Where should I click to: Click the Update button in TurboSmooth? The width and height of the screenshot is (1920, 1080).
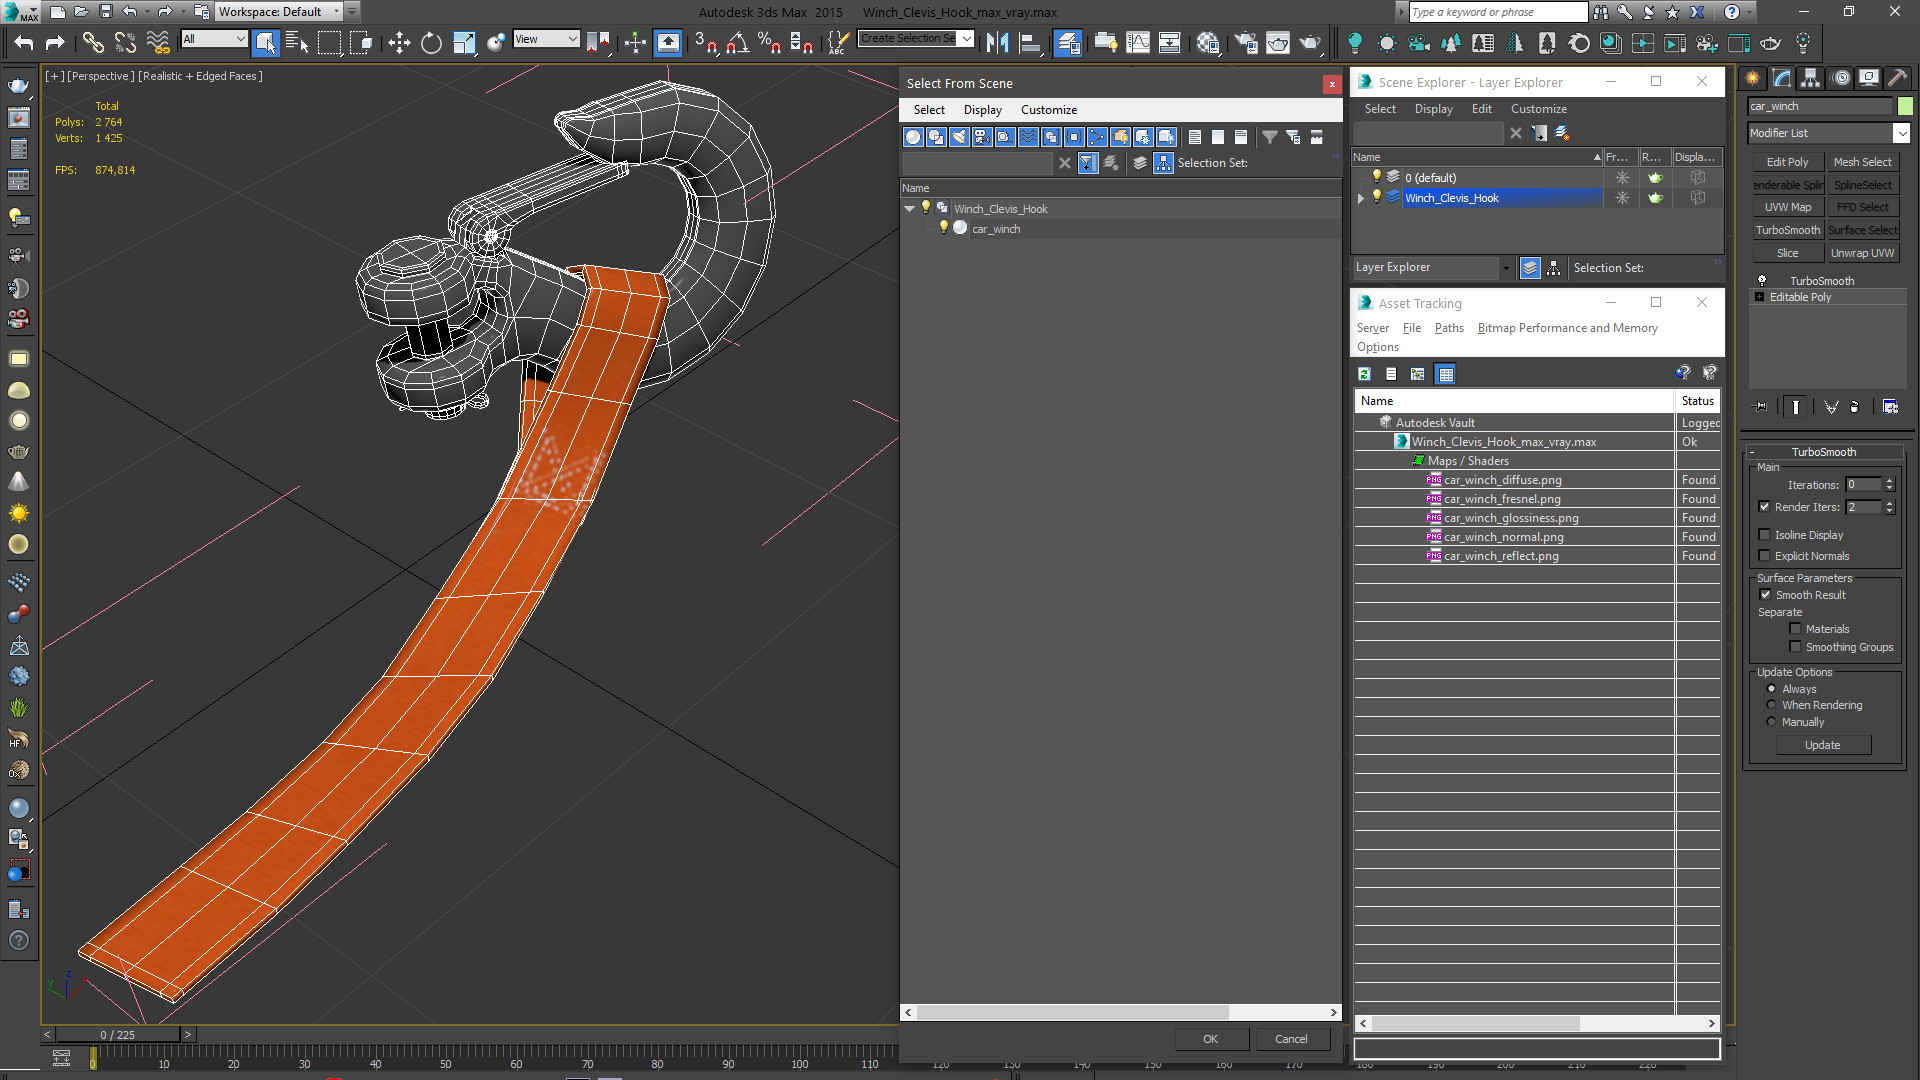pyautogui.click(x=1822, y=745)
